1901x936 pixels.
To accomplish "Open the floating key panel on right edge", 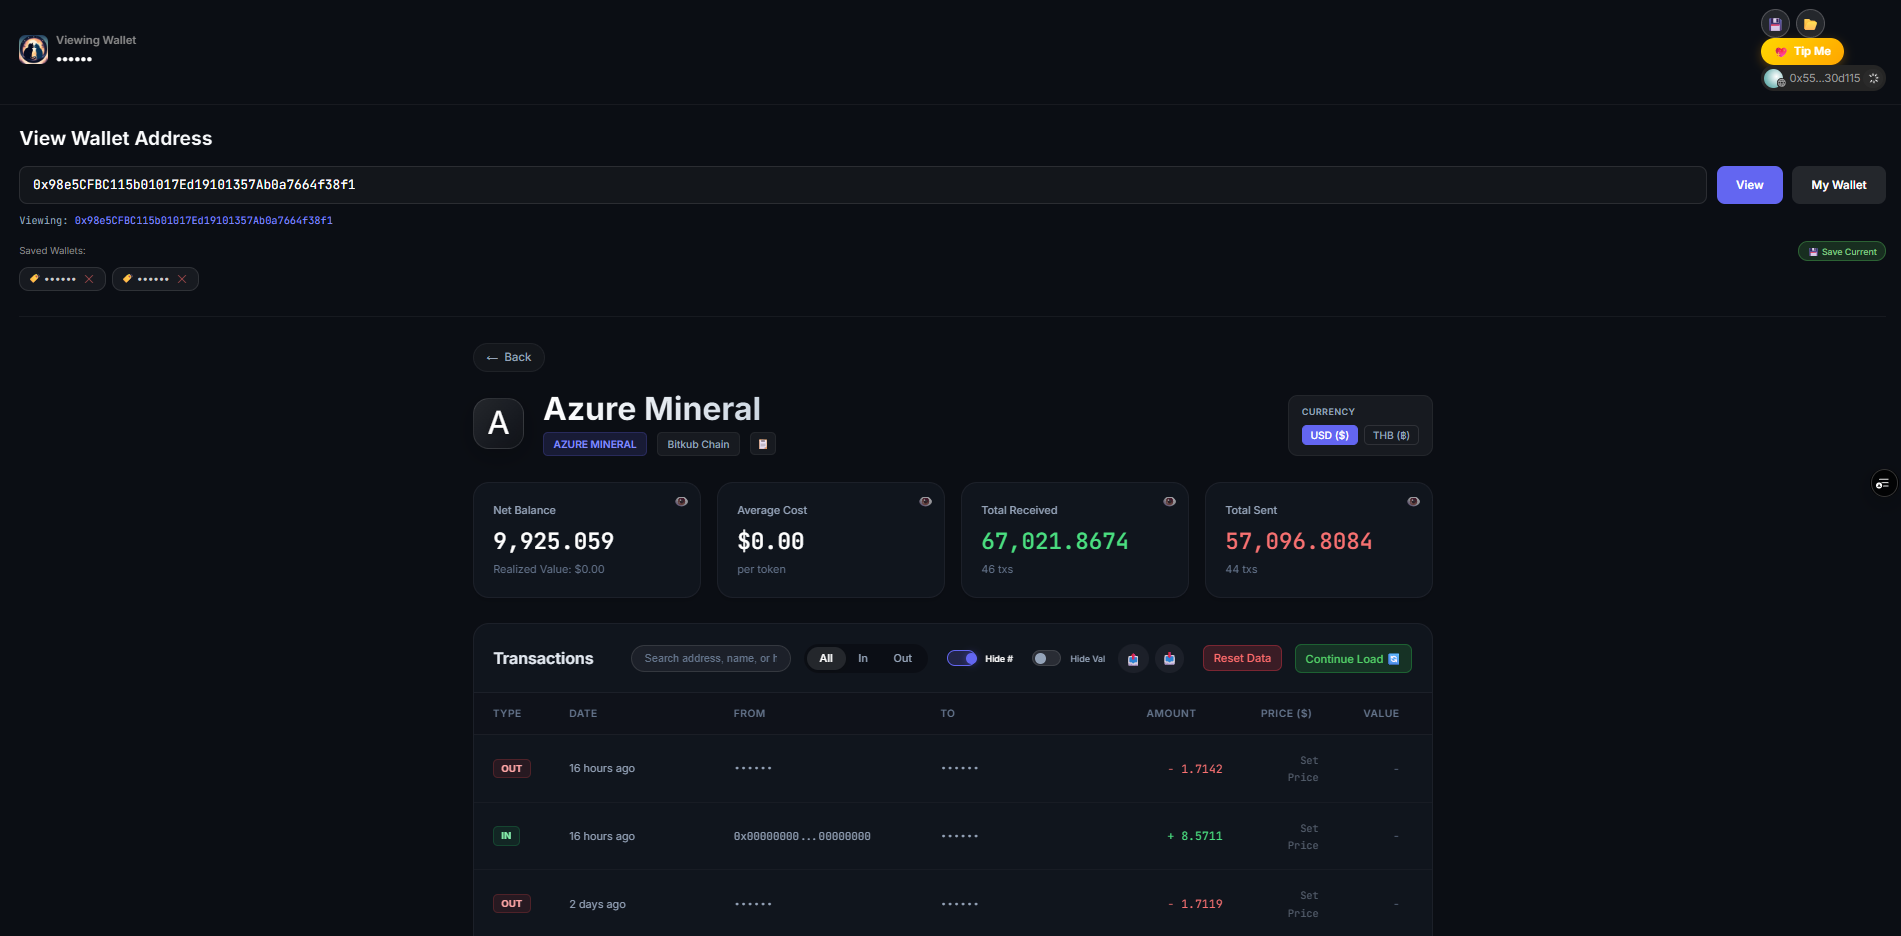I will click(1884, 483).
